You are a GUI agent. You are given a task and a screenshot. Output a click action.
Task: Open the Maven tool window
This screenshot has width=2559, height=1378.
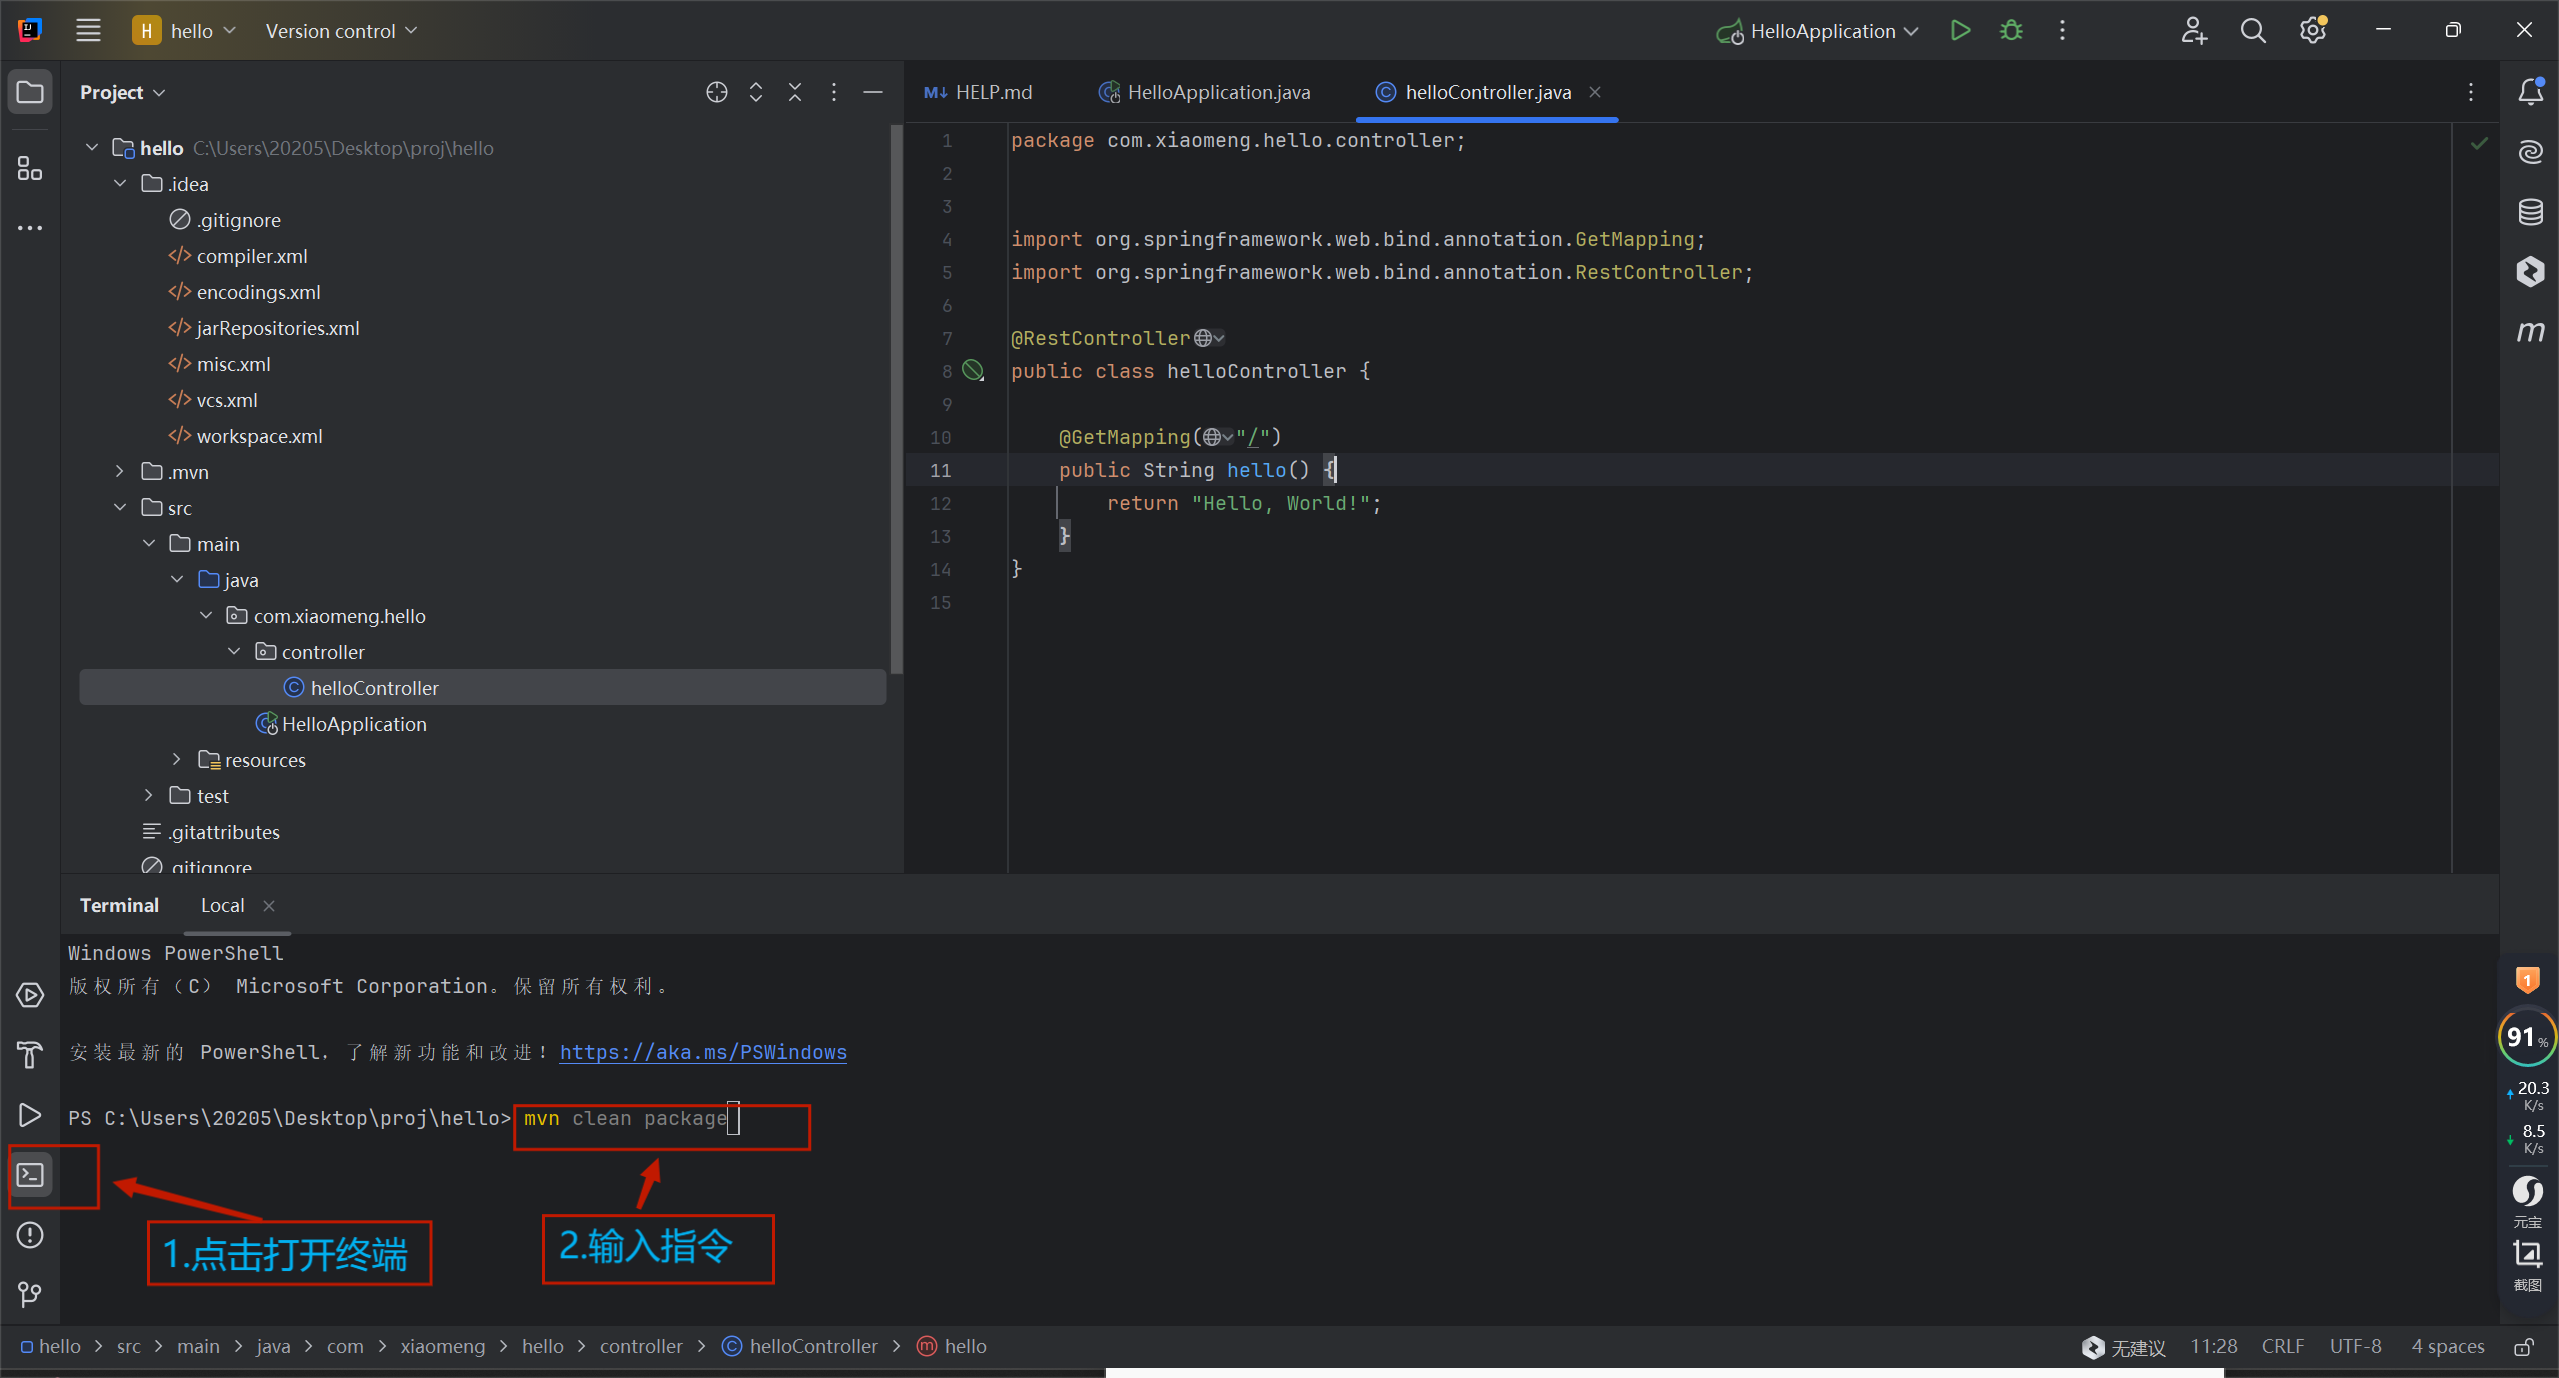coord(2530,331)
